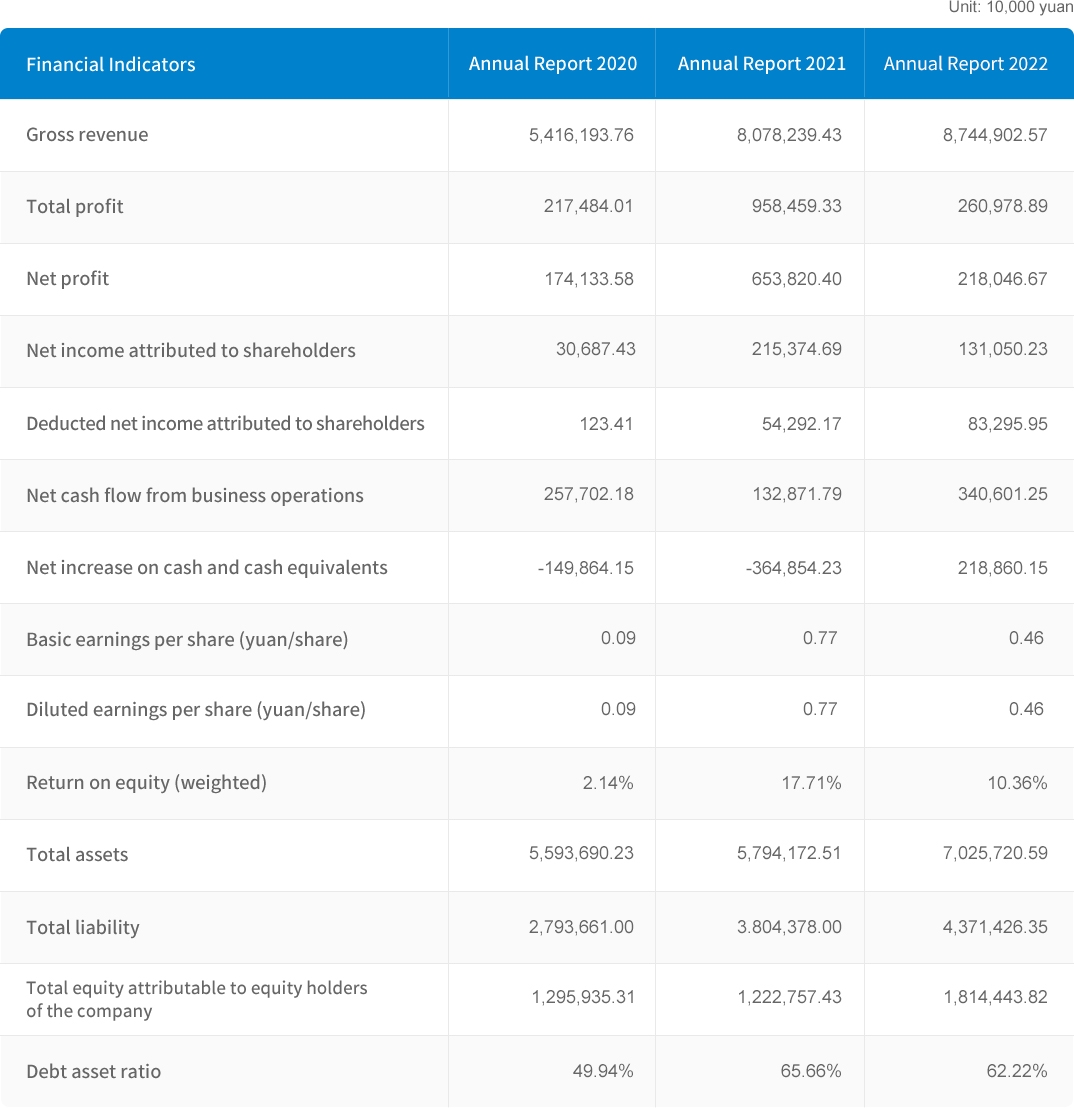This screenshot has height=1108, width=1074.
Task: Click the Gross revenue row label
Action: 87,135
